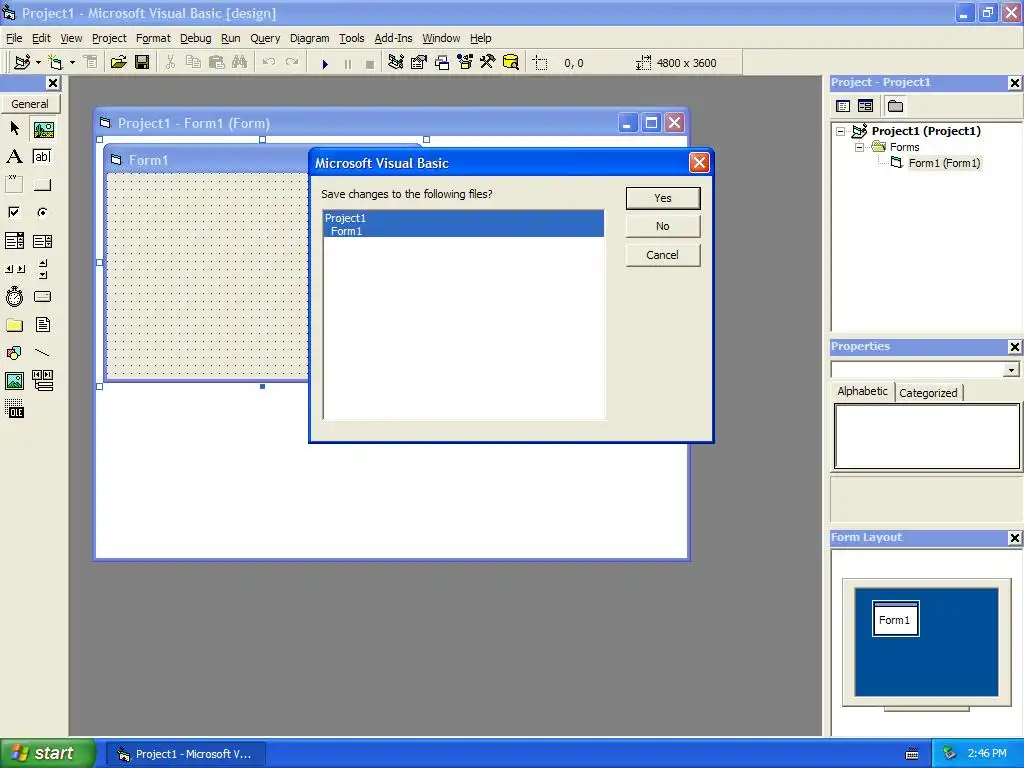The height and width of the screenshot is (768, 1024).
Task: Select the FileListBox control tool
Action: (43, 325)
